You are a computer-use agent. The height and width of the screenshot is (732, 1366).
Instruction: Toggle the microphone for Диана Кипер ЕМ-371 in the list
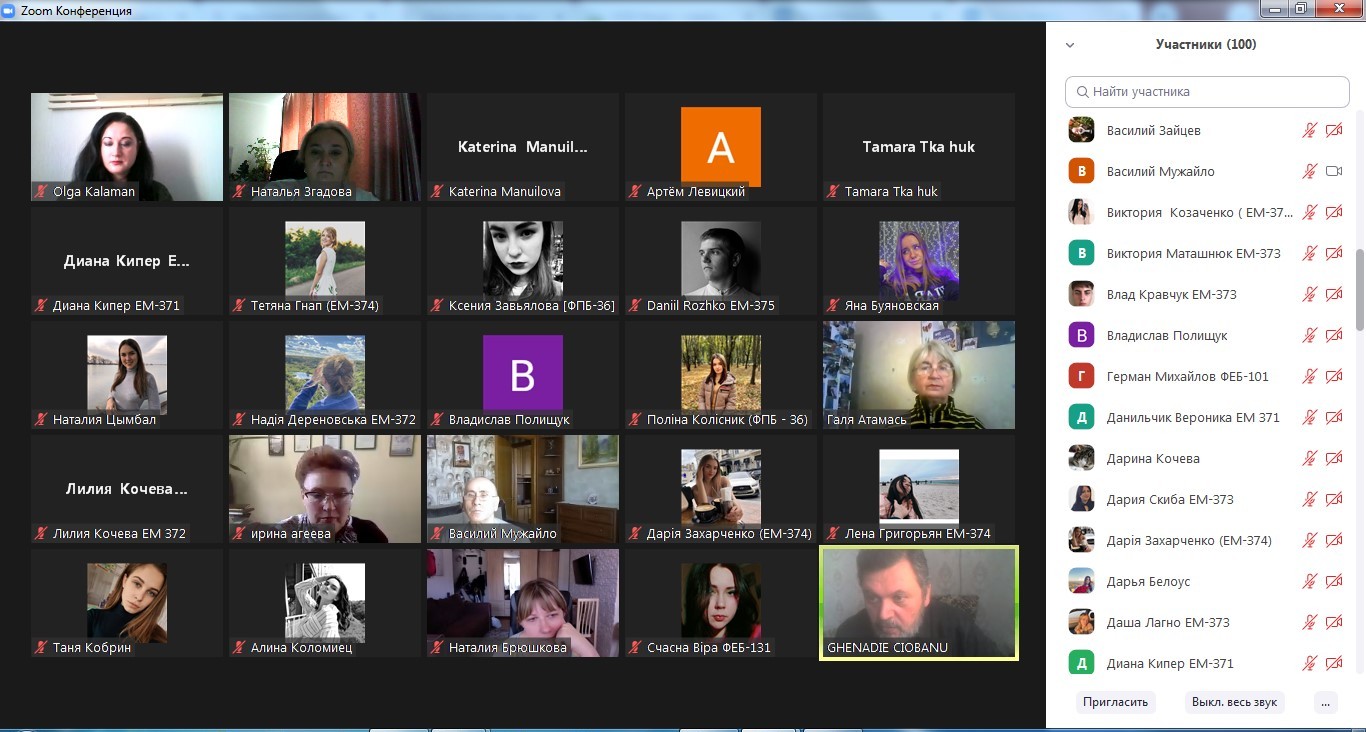pos(1309,663)
